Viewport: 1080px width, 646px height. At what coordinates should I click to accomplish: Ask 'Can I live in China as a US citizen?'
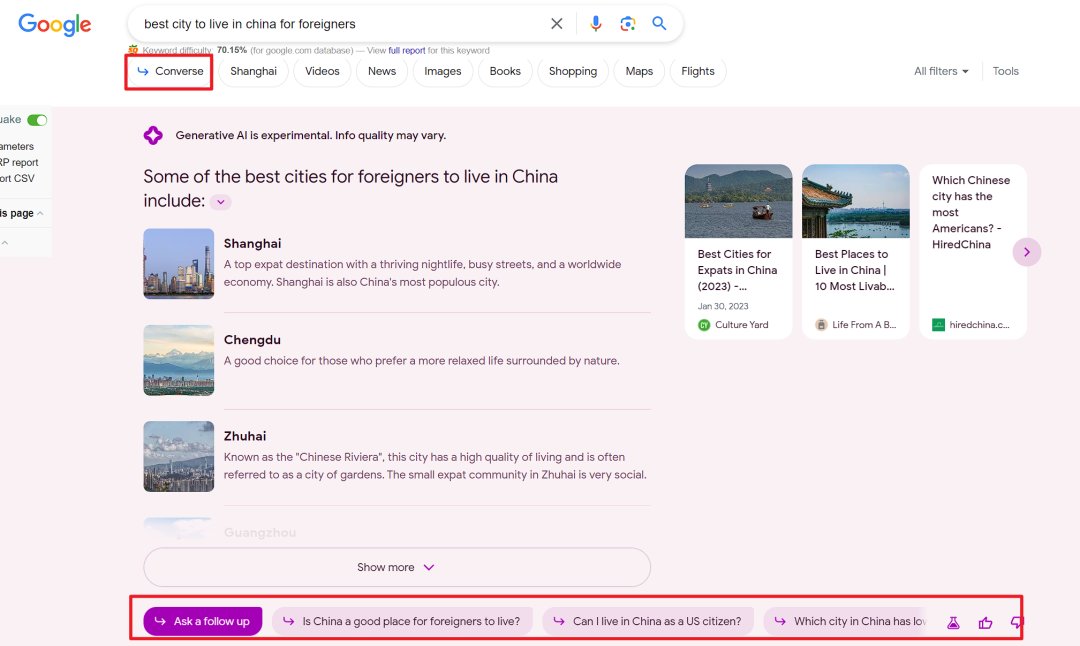coord(648,621)
